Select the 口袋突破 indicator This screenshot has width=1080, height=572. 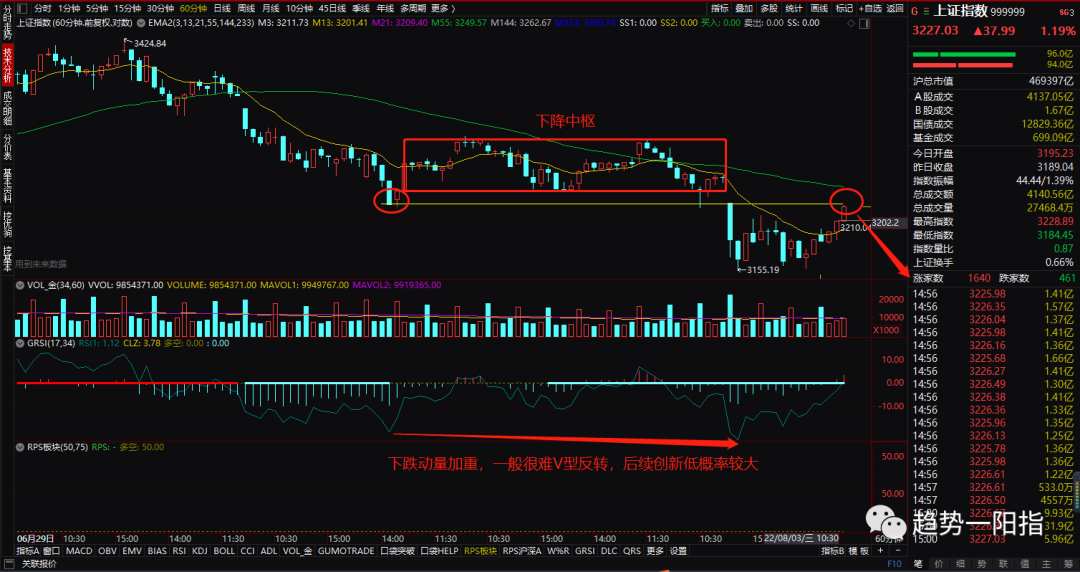pos(397,551)
